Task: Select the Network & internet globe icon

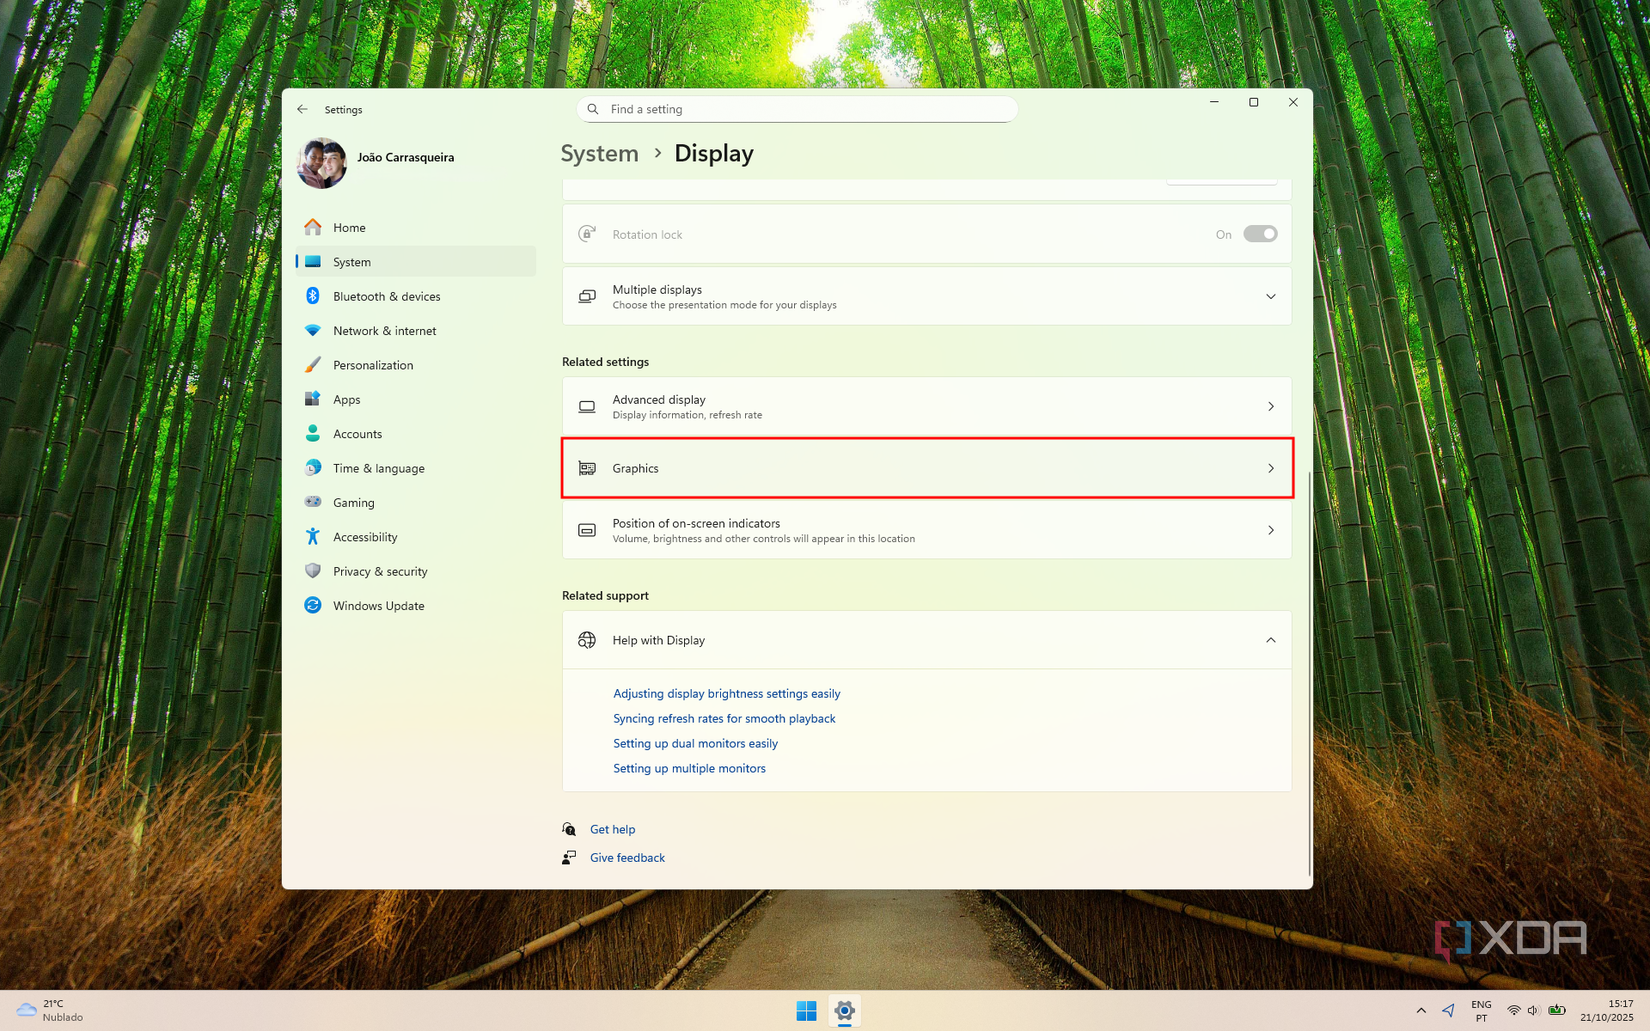Action: point(313,330)
